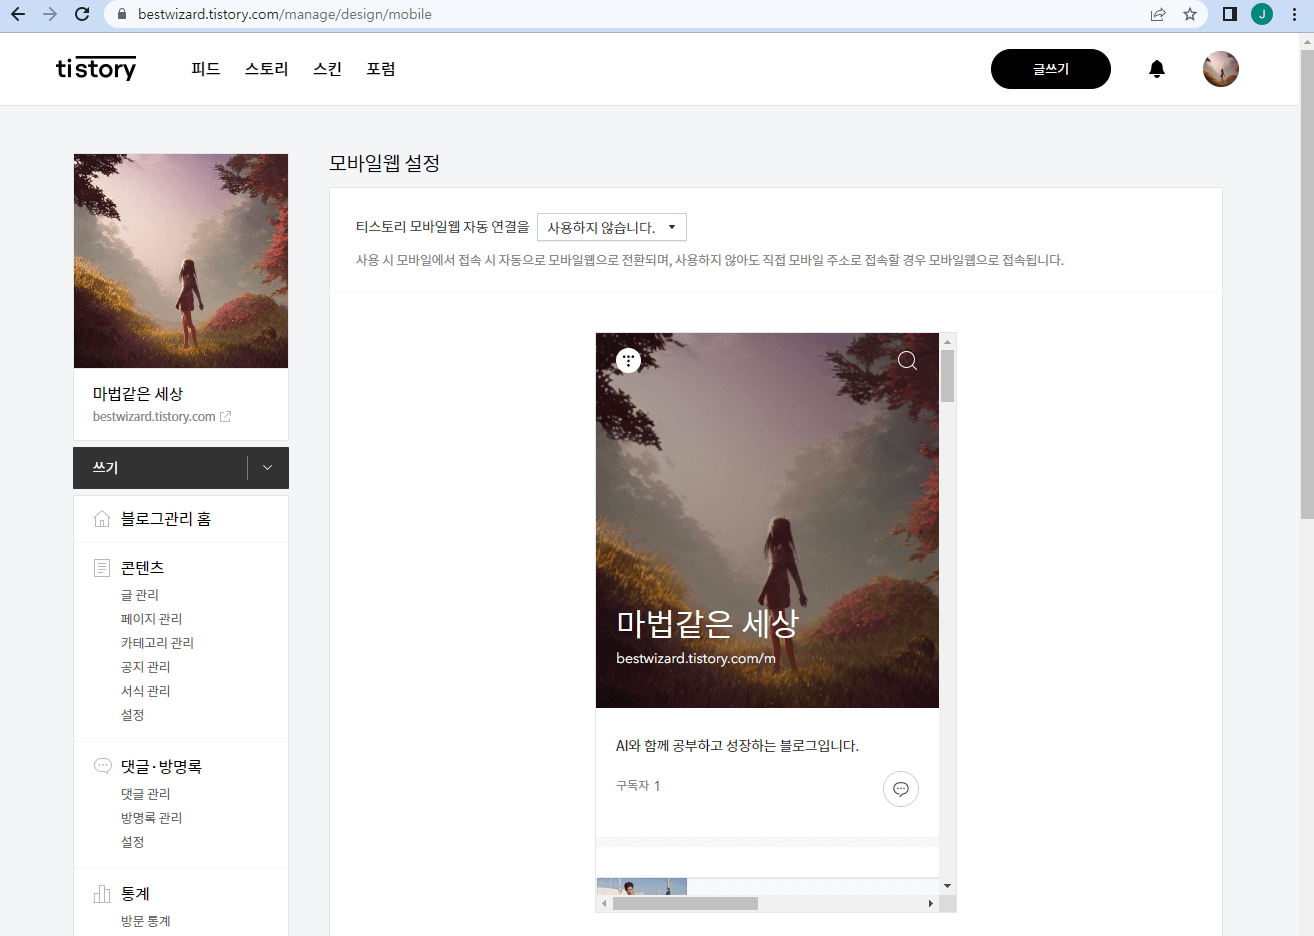Open 방문 통계

point(146,921)
